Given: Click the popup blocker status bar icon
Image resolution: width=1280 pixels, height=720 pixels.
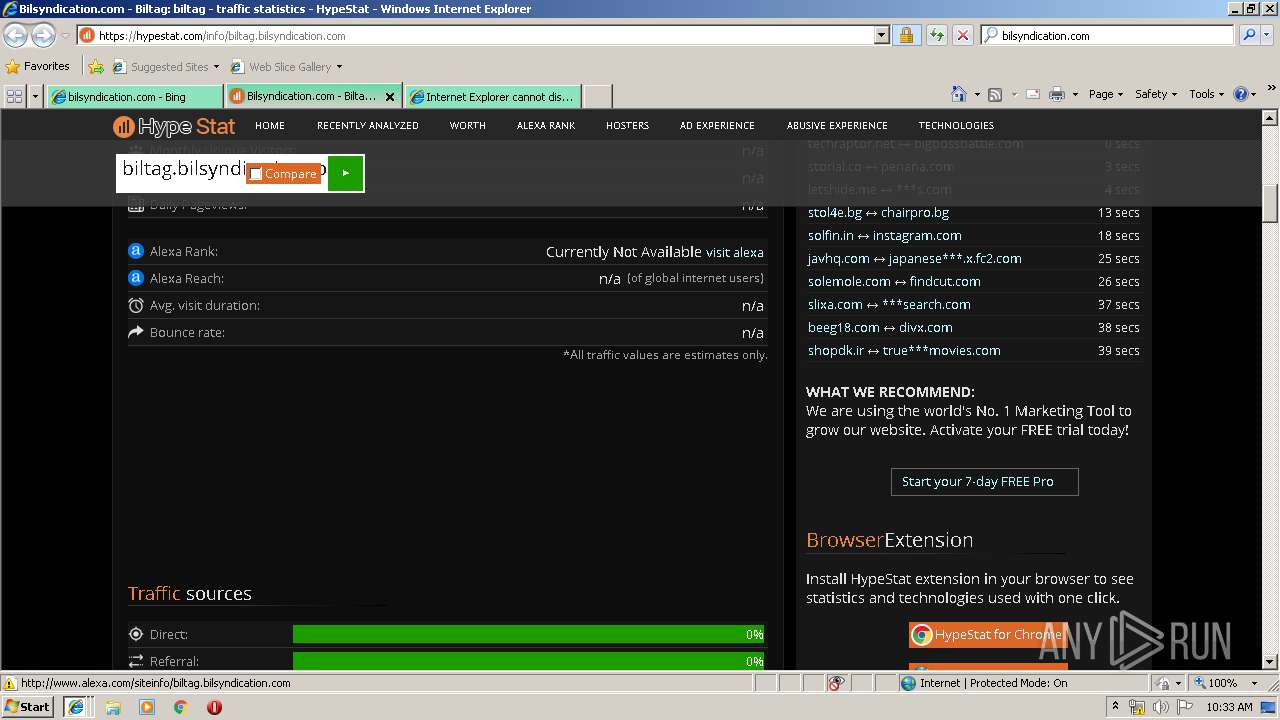Looking at the screenshot, I should (x=836, y=683).
